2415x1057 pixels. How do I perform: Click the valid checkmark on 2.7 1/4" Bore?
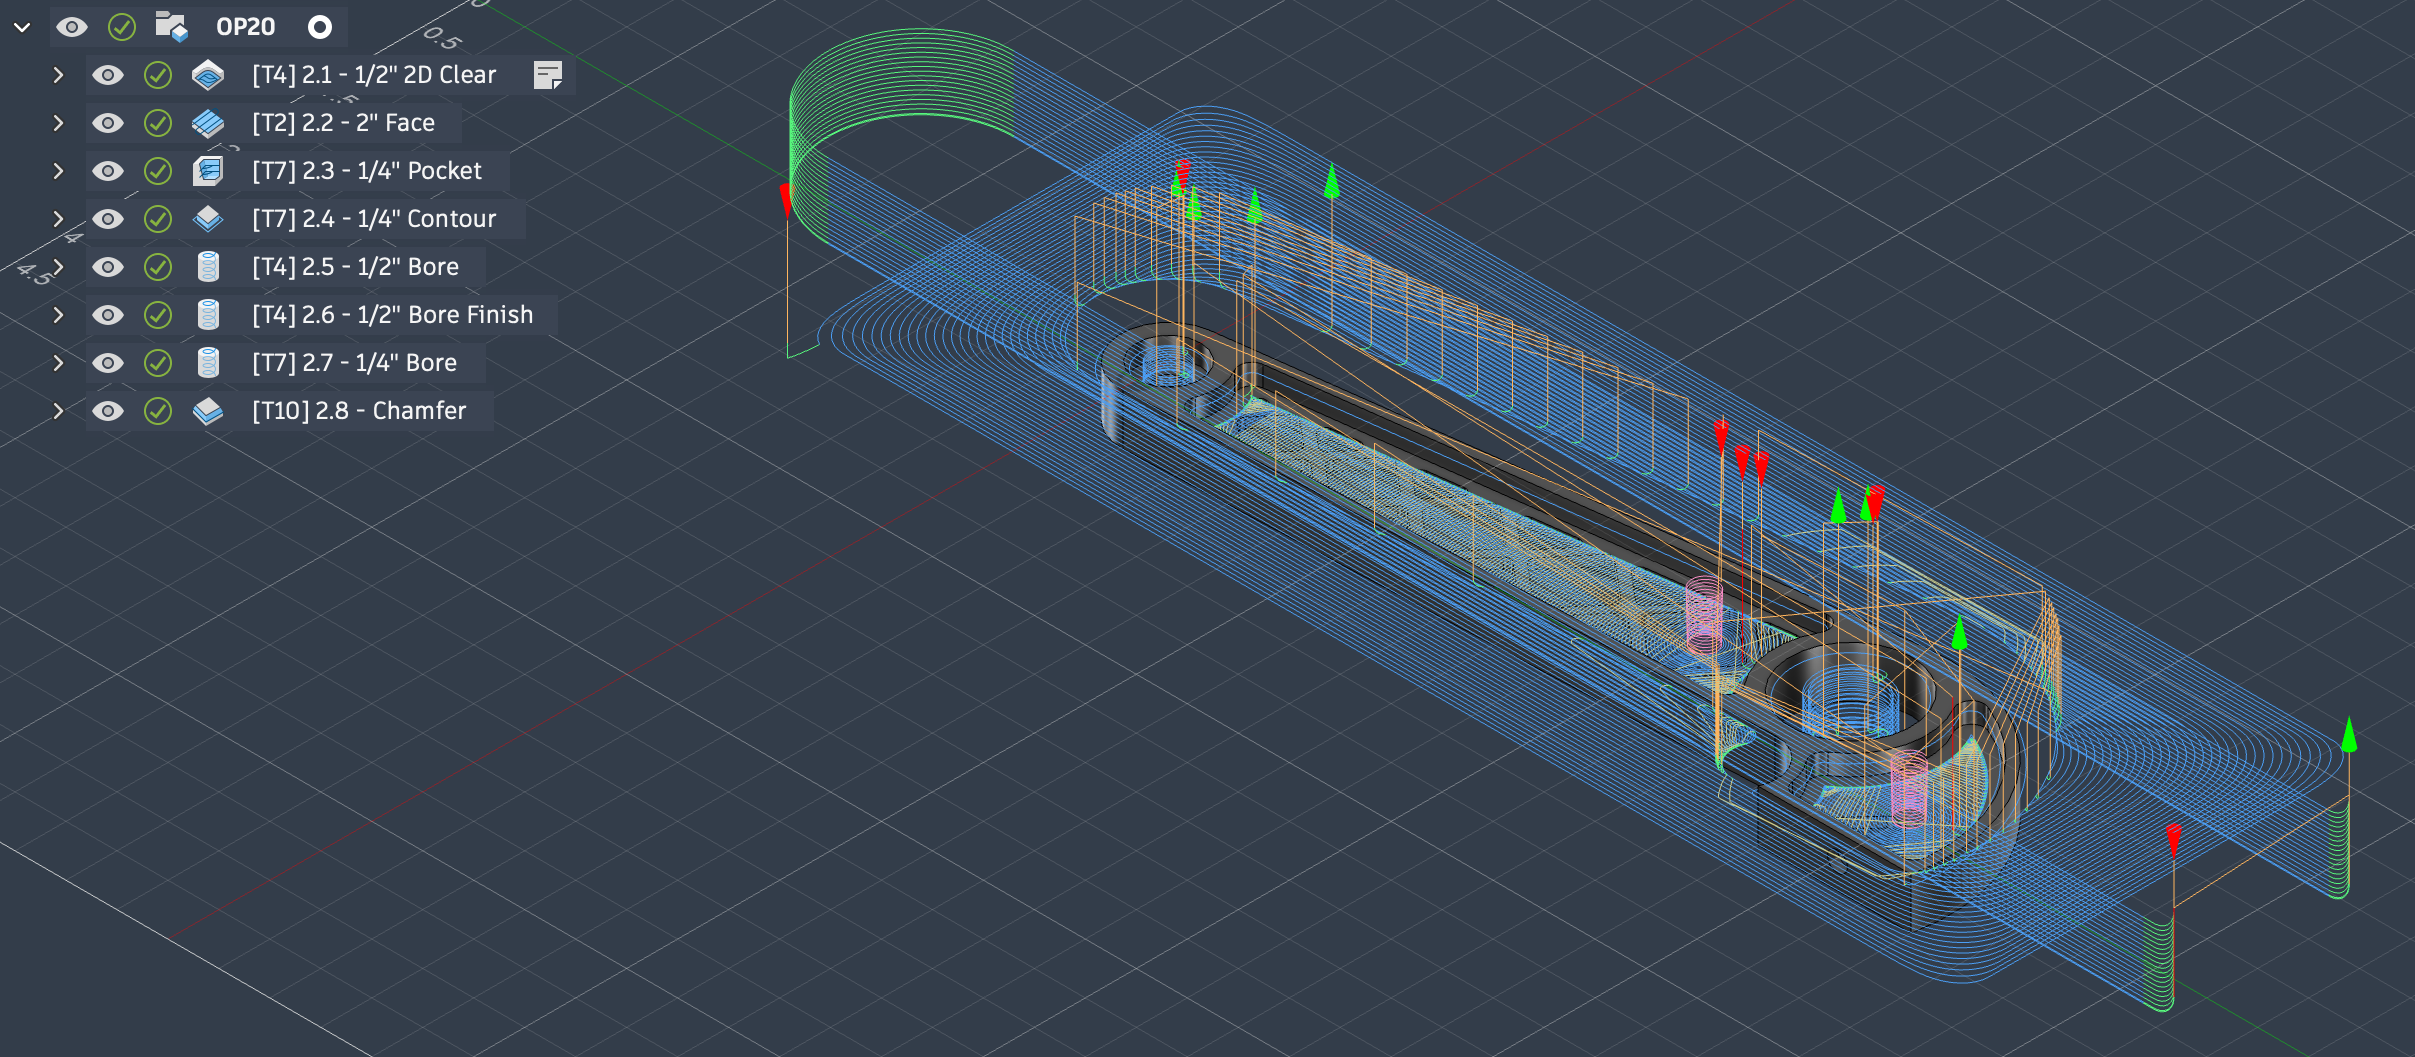coord(158,363)
